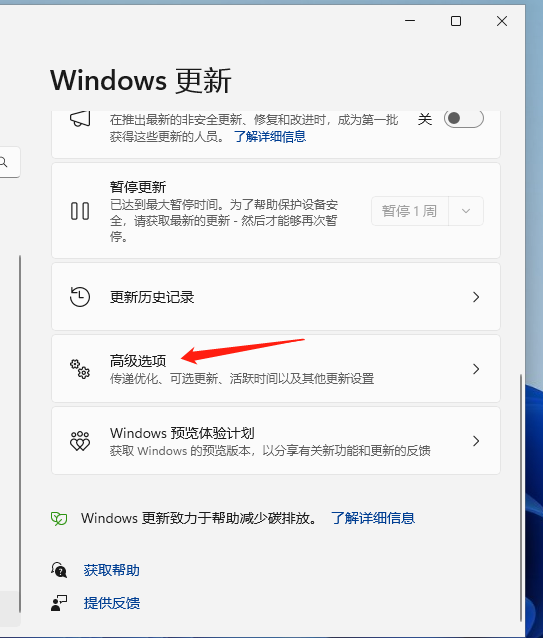Expand the pause duration dropdown arrow

(466, 211)
